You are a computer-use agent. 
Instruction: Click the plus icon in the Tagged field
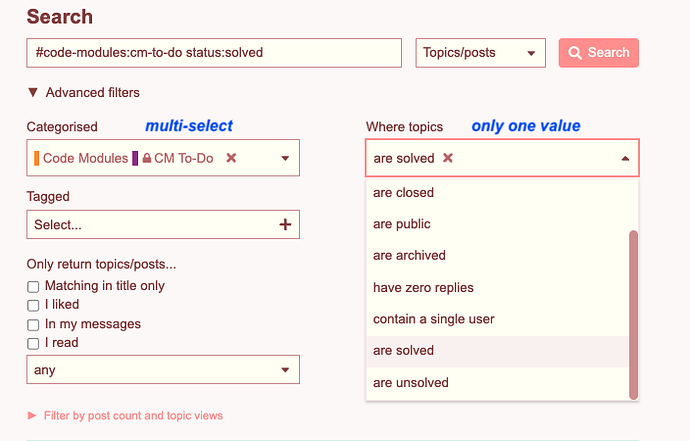285,224
